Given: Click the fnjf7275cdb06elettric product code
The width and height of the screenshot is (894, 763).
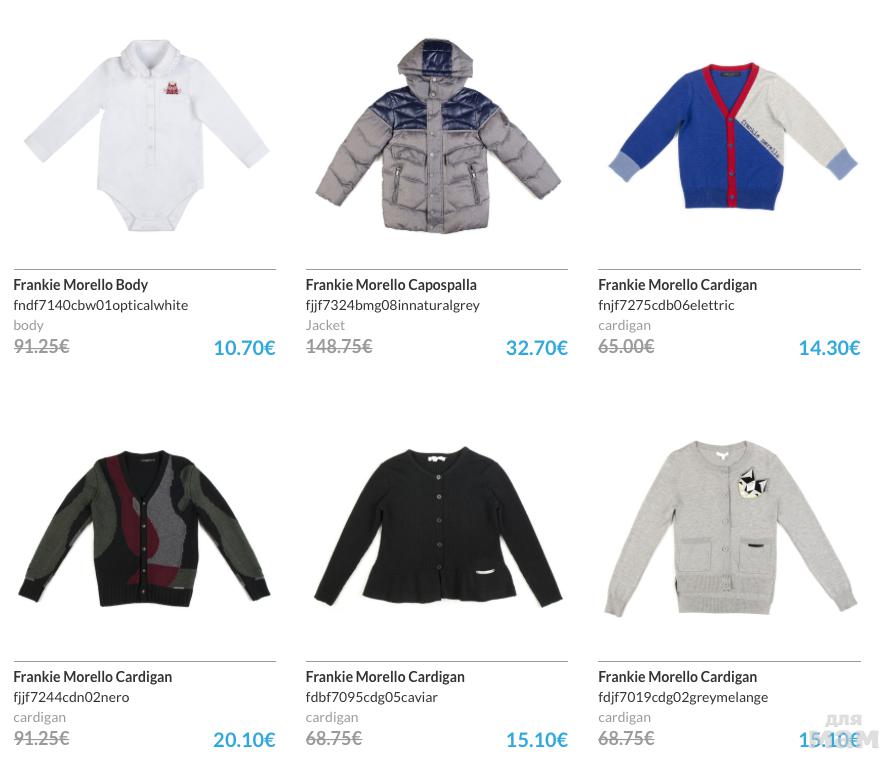Looking at the screenshot, I should (x=666, y=305).
